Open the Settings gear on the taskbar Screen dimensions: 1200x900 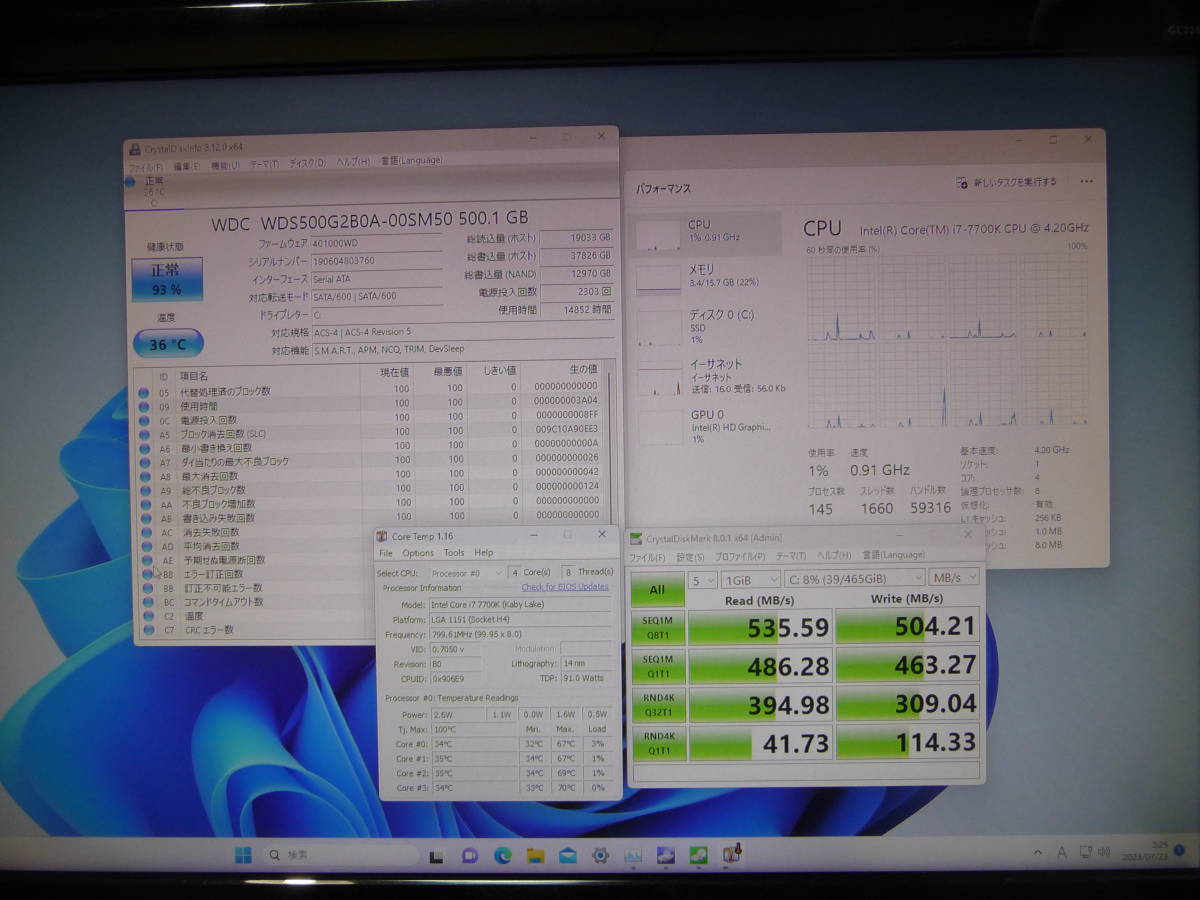(600, 857)
